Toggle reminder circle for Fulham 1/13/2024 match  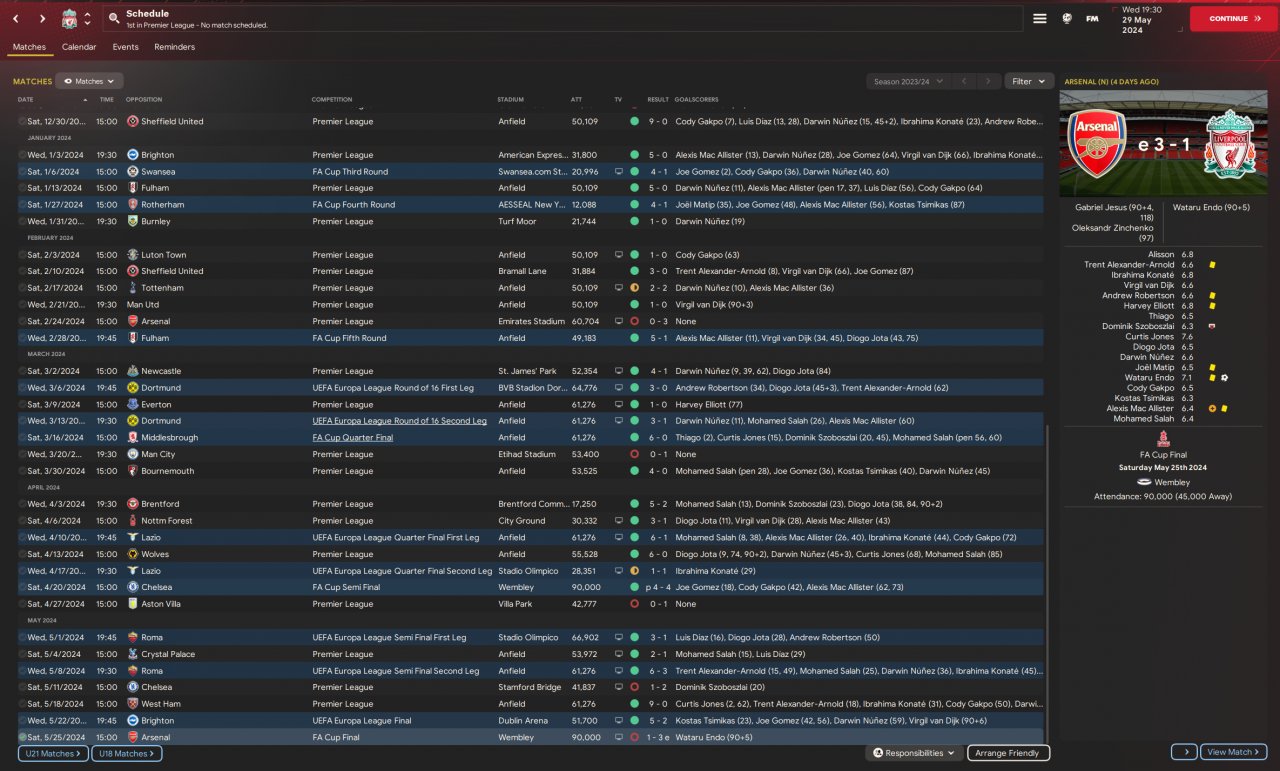coord(22,188)
